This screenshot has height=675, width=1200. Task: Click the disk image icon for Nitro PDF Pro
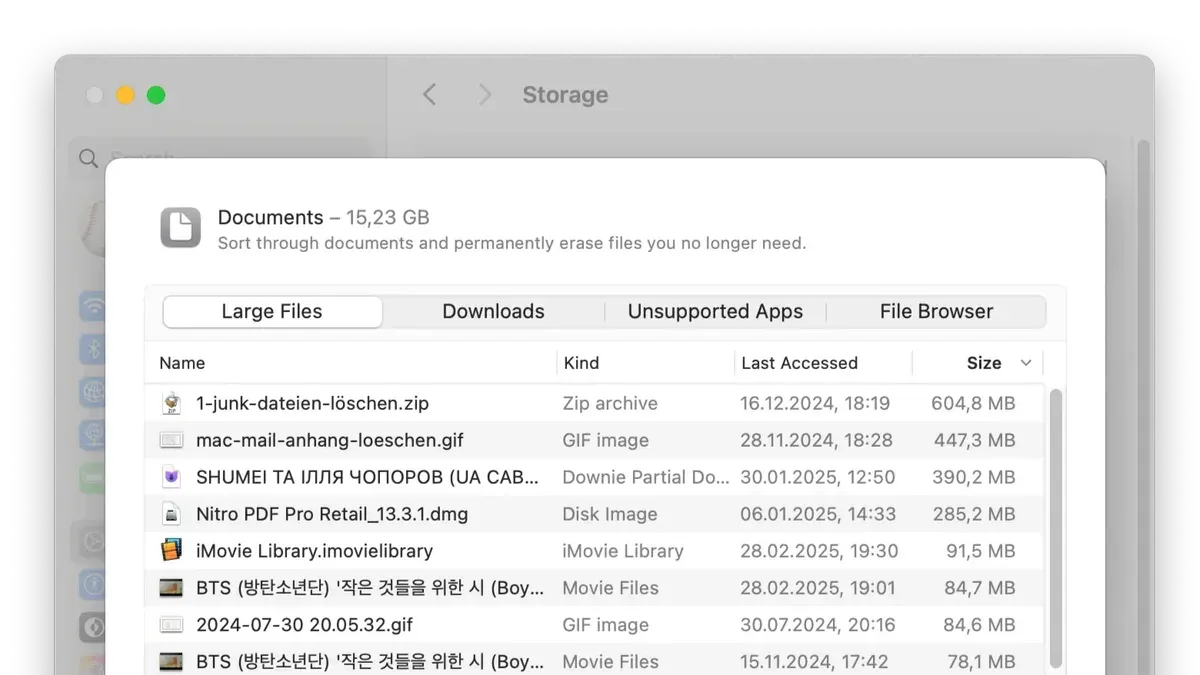click(172, 514)
